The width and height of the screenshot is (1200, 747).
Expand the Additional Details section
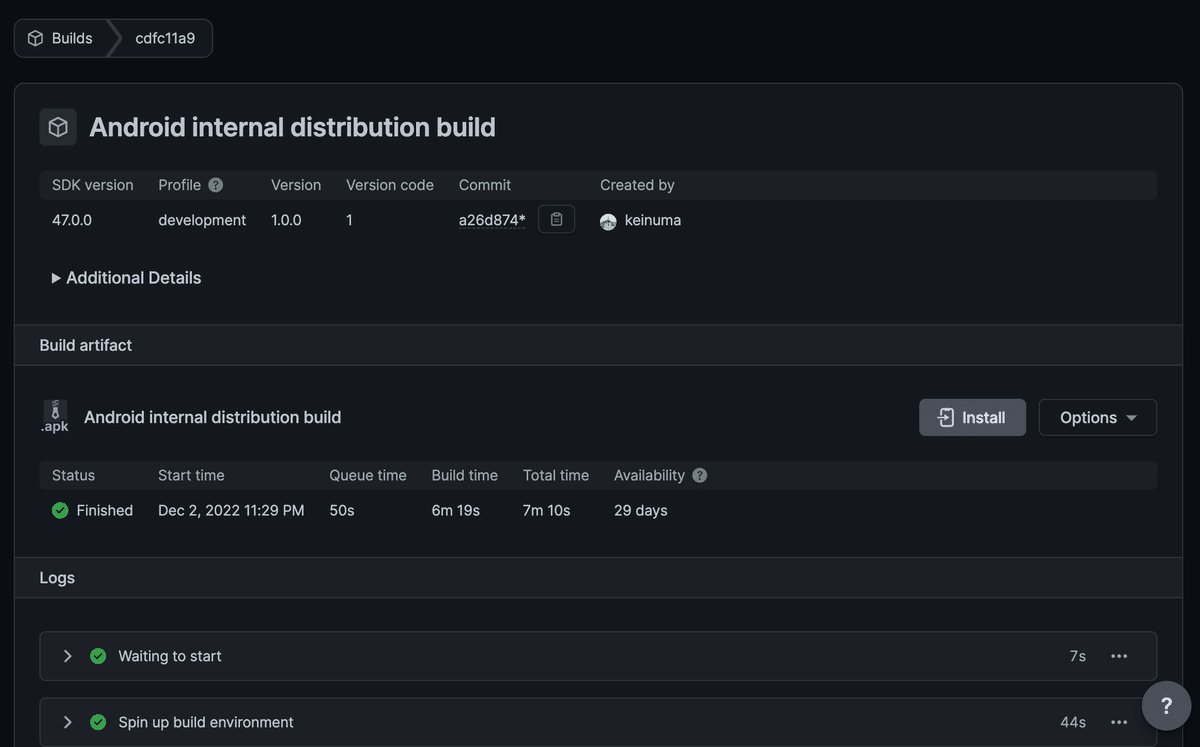pyautogui.click(x=126, y=278)
